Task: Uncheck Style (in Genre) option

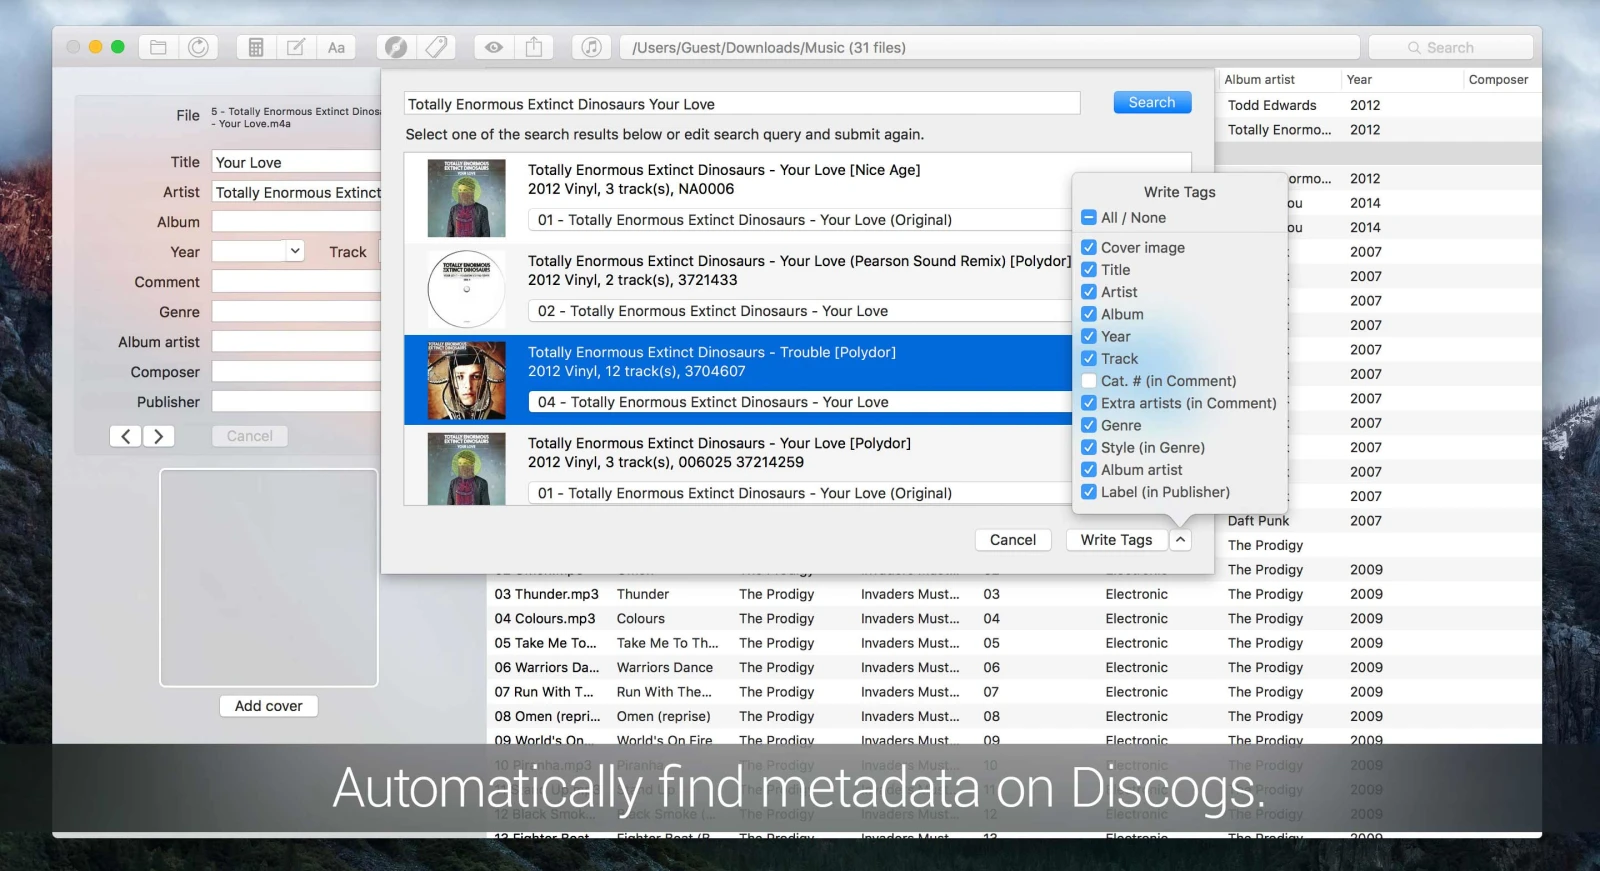Action: pyautogui.click(x=1089, y=447)
